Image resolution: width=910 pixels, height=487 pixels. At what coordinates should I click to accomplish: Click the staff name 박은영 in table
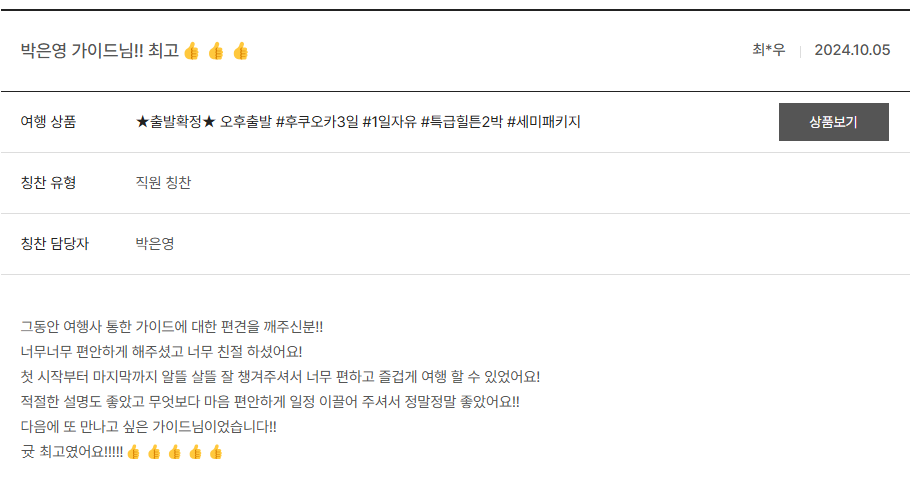pyautogui.click(x=155, y=244)
